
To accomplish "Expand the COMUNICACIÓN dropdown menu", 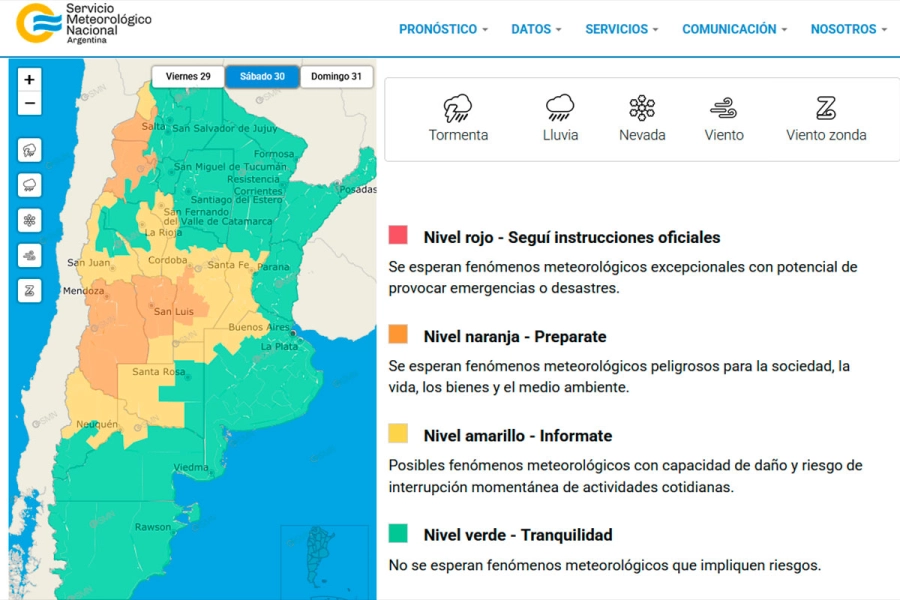I will (x=734, y=29).
